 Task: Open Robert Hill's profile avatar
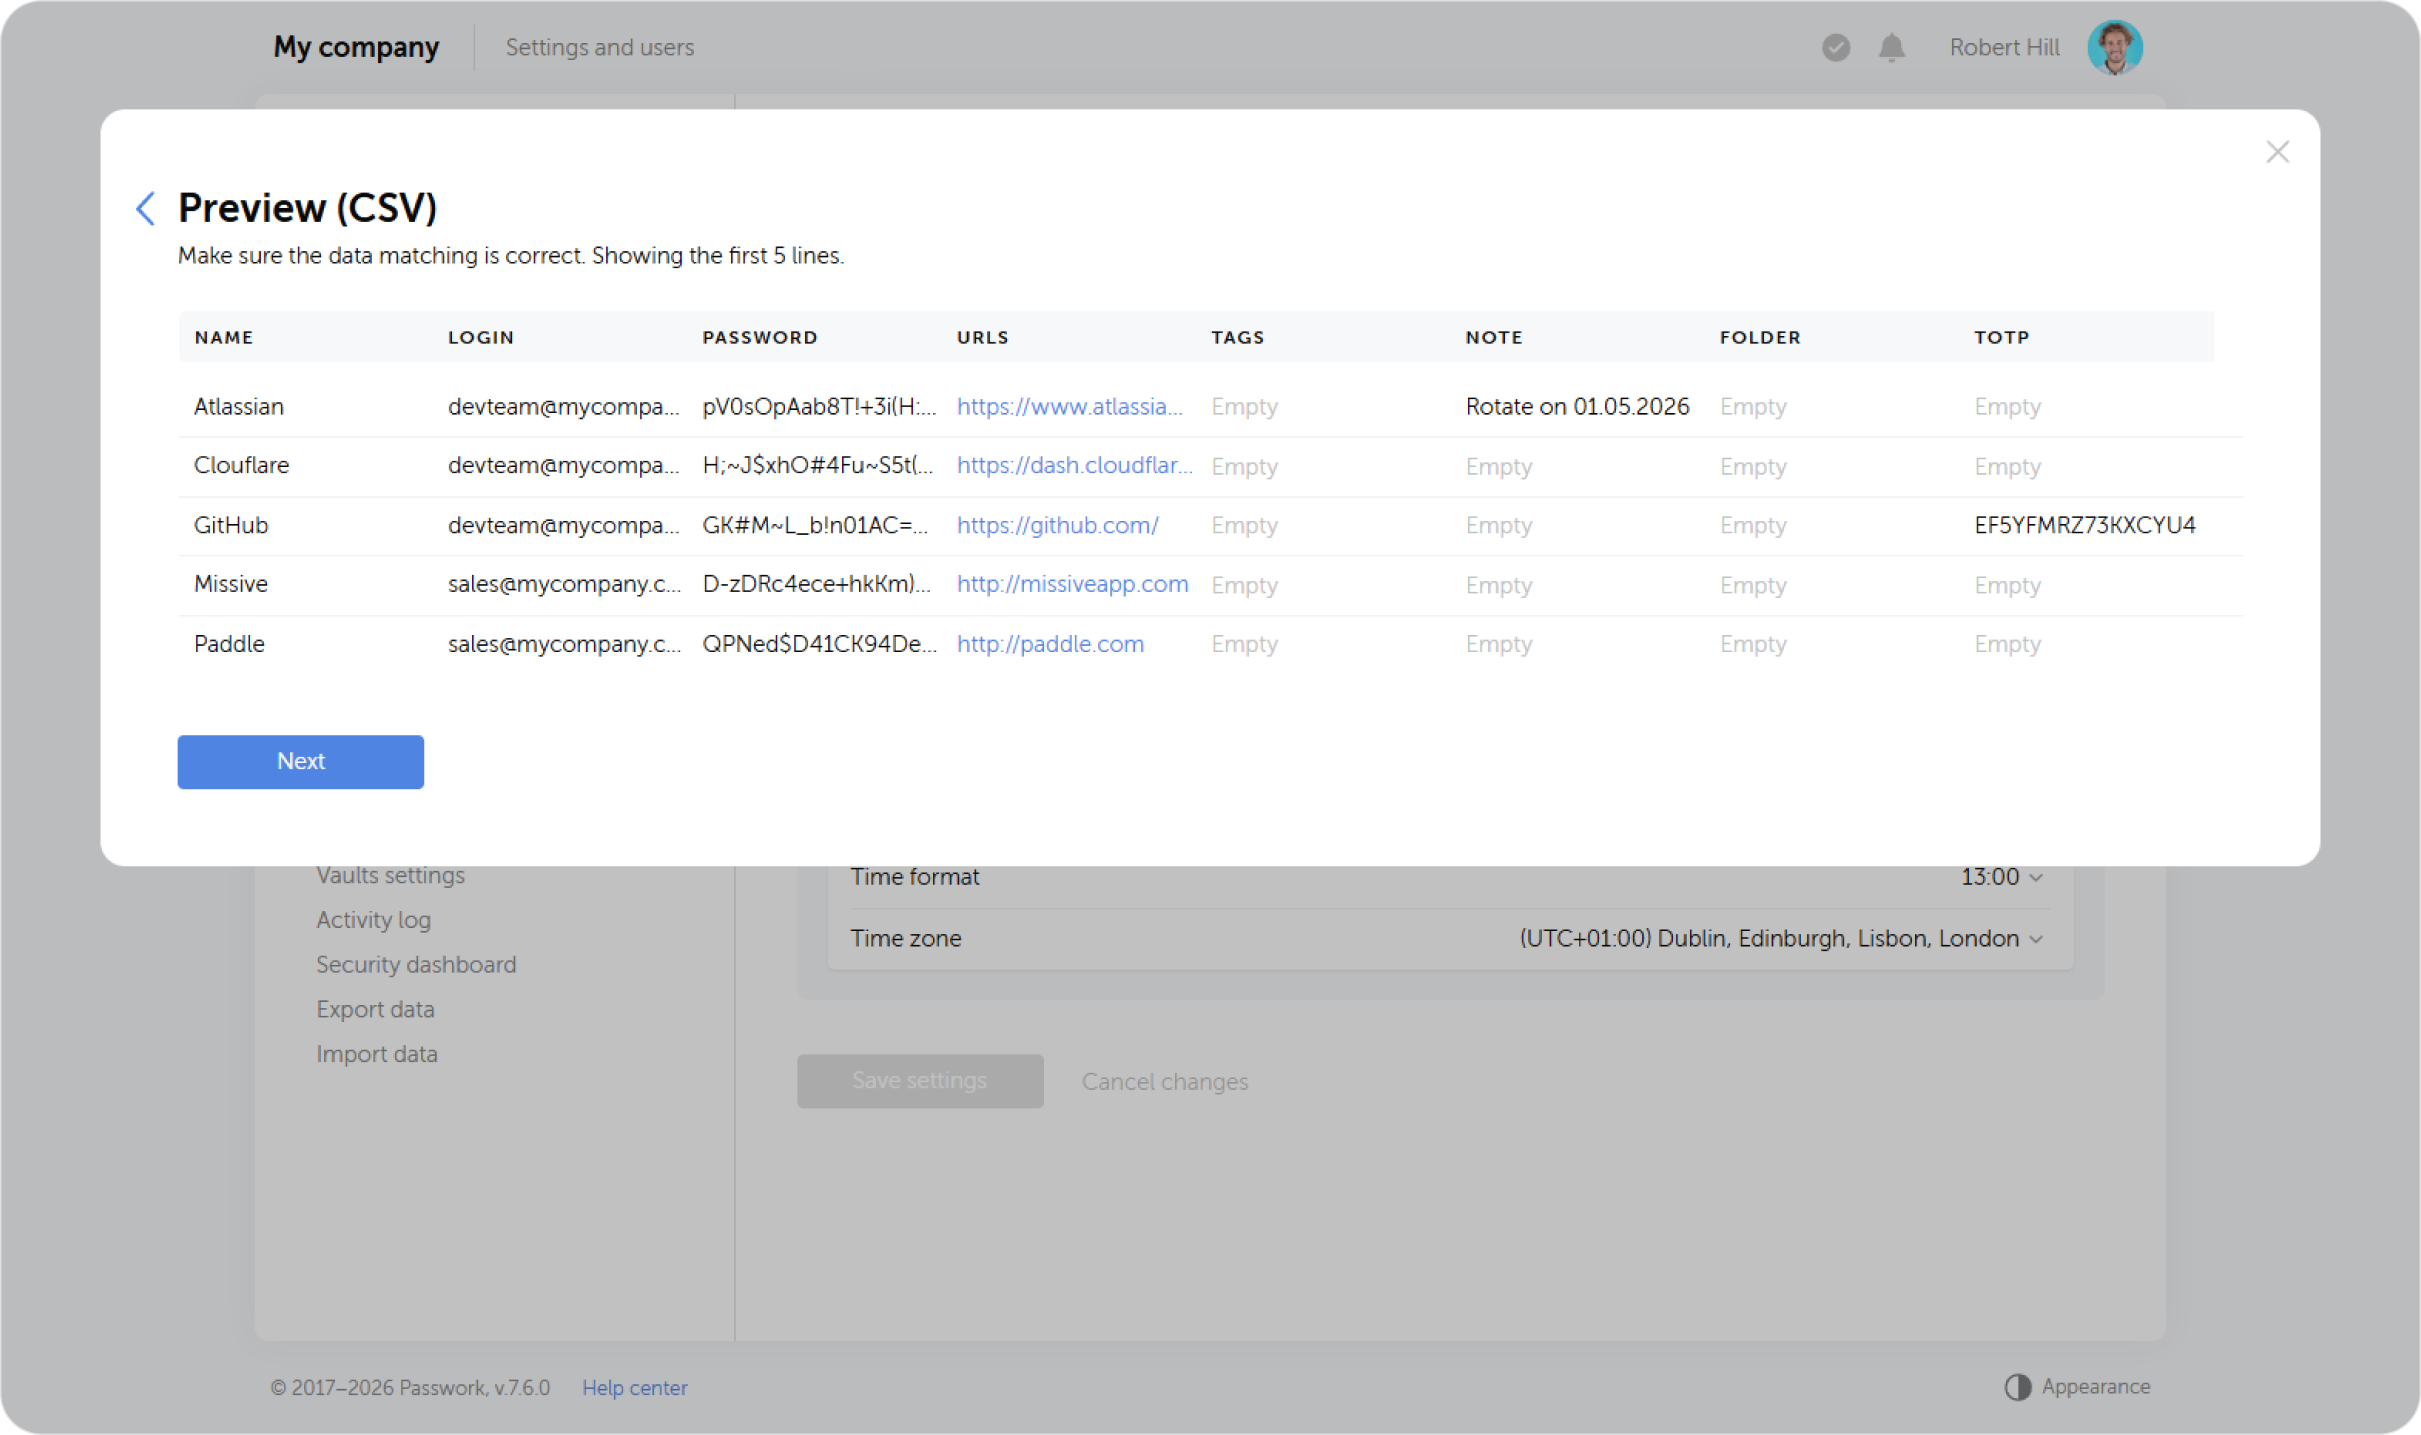(2114, 47)
